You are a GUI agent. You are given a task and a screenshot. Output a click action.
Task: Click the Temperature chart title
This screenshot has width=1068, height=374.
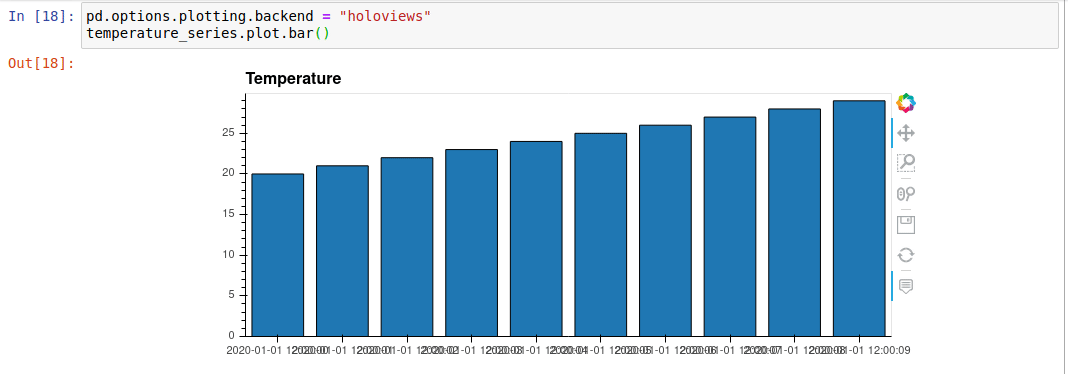(x=293, y=79)
